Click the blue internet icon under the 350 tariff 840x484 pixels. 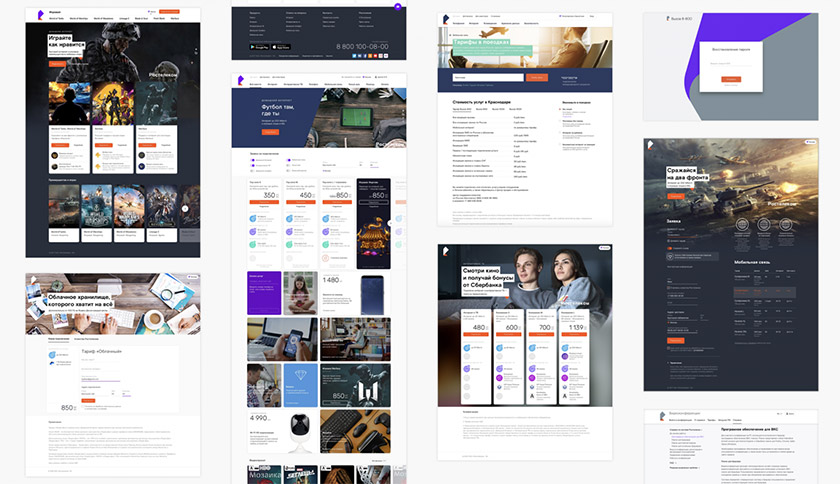[x=253, y=219]
